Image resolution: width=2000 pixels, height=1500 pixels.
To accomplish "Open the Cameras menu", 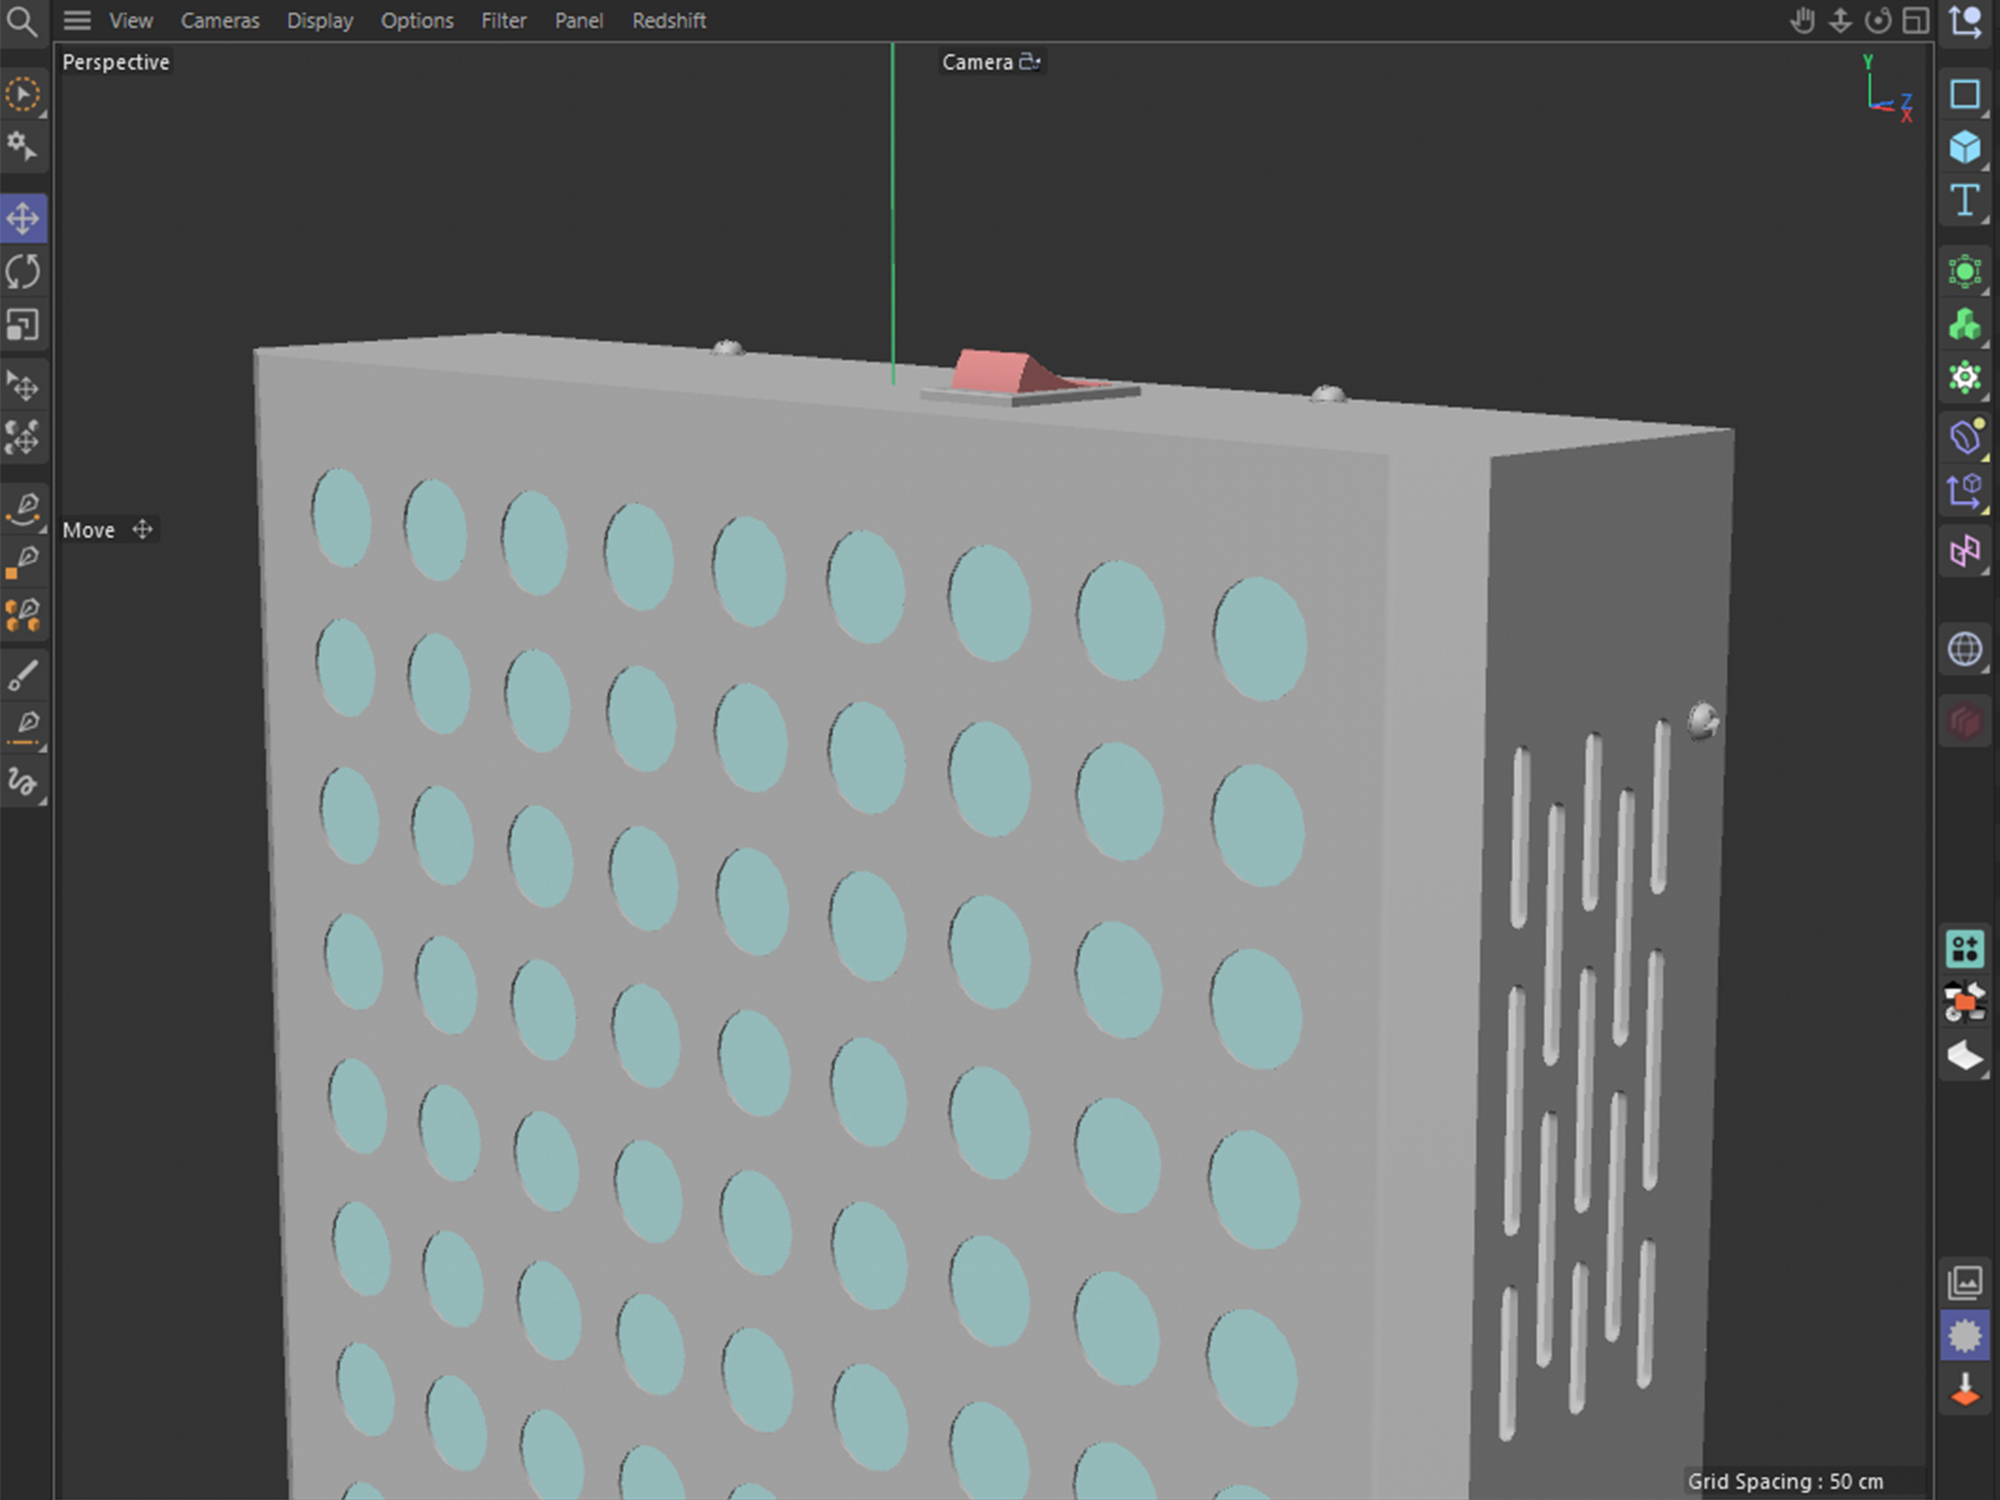I will tap(220, 20).
